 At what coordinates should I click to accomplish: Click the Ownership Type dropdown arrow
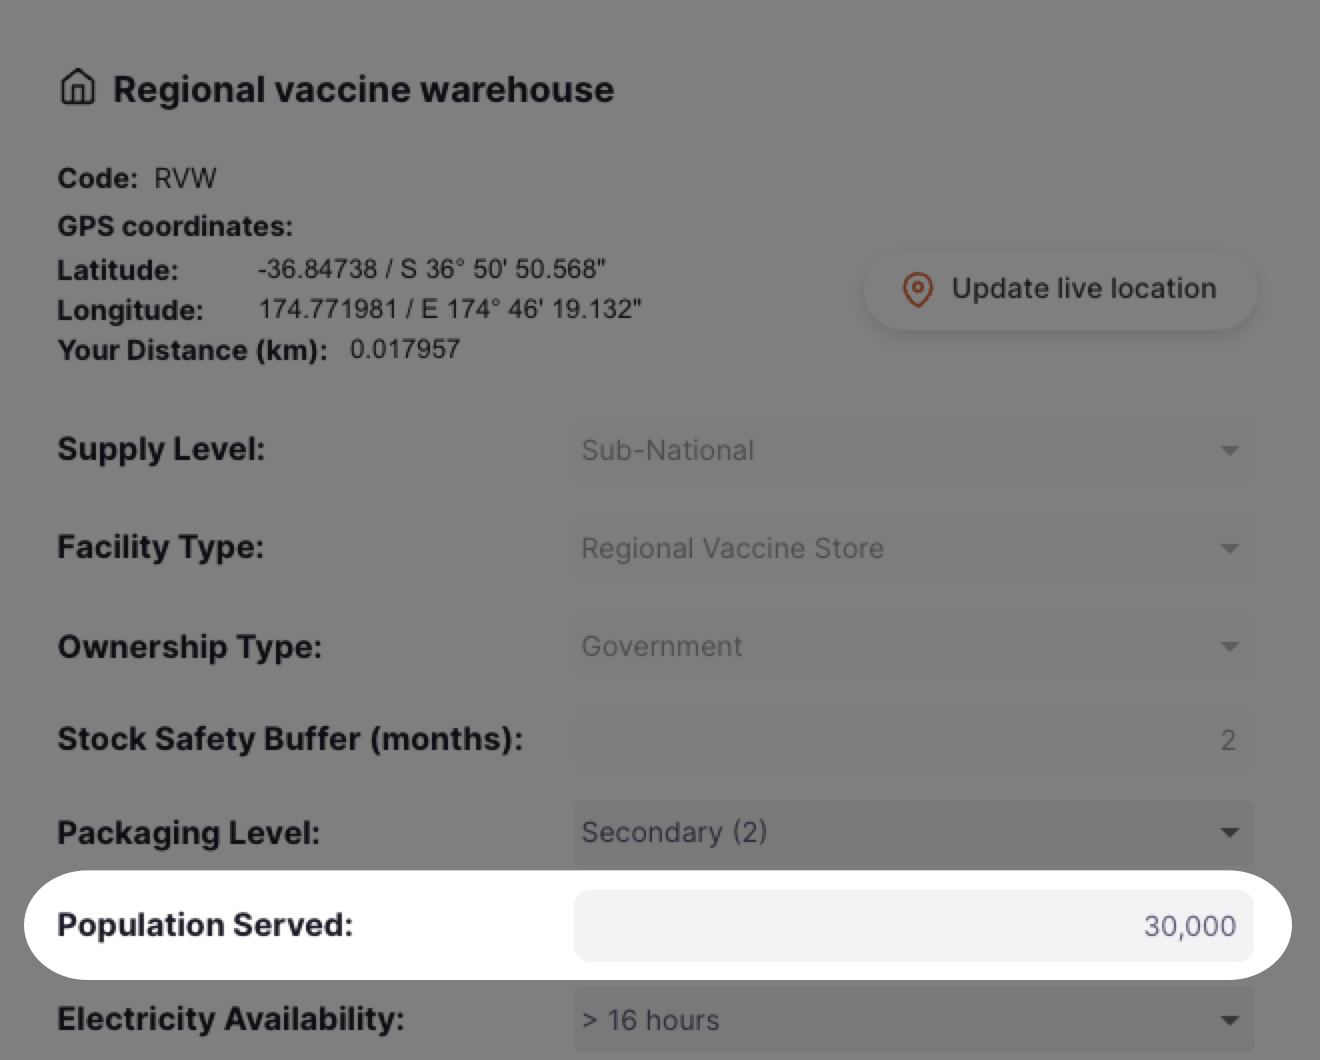[x=1230, y=647]
